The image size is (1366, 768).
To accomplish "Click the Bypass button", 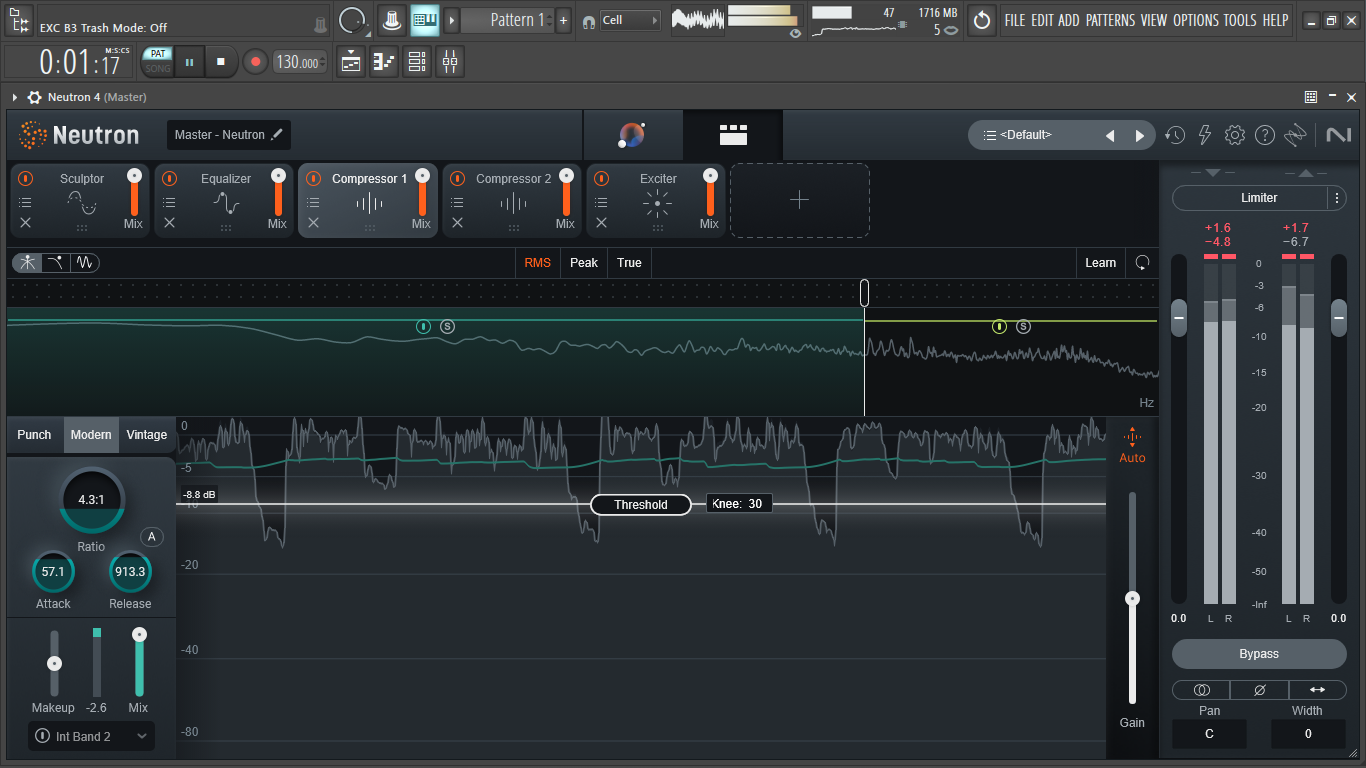I will (1259, 654).
